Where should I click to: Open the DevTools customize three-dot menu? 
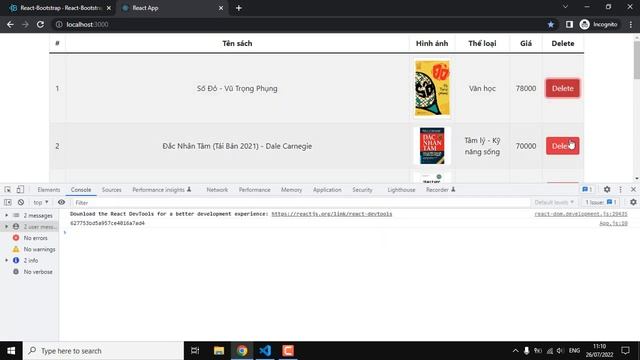pyautogui.click(x=620, y=189)
